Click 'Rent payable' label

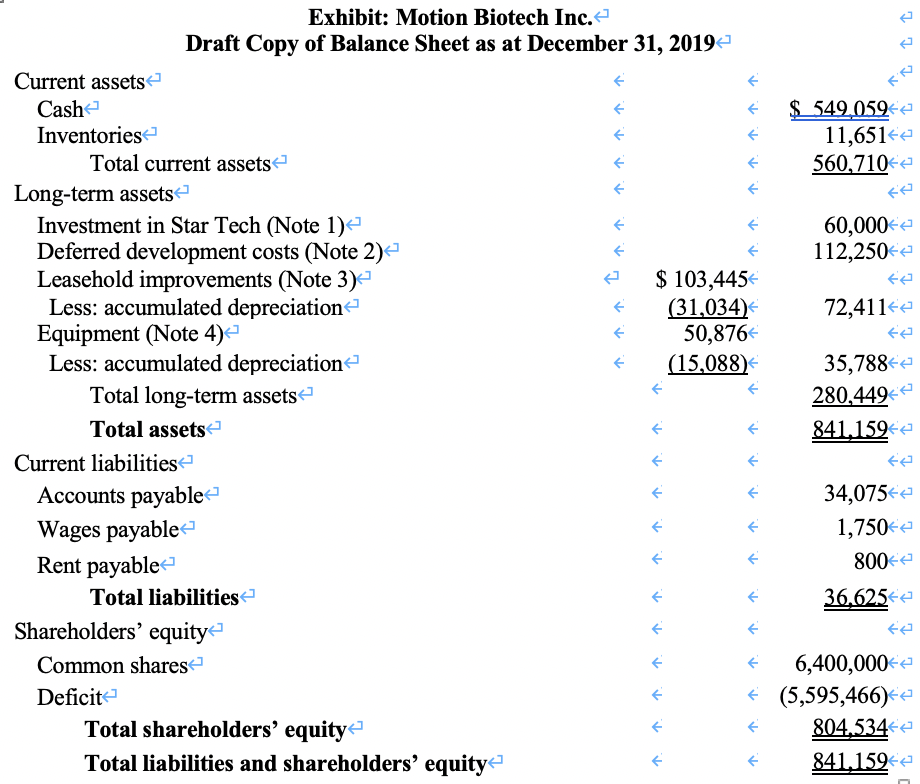pos(98,566)
